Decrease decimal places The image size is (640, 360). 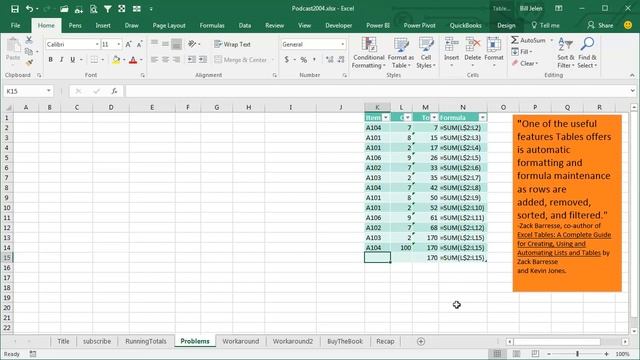click(x=341, y=60)
